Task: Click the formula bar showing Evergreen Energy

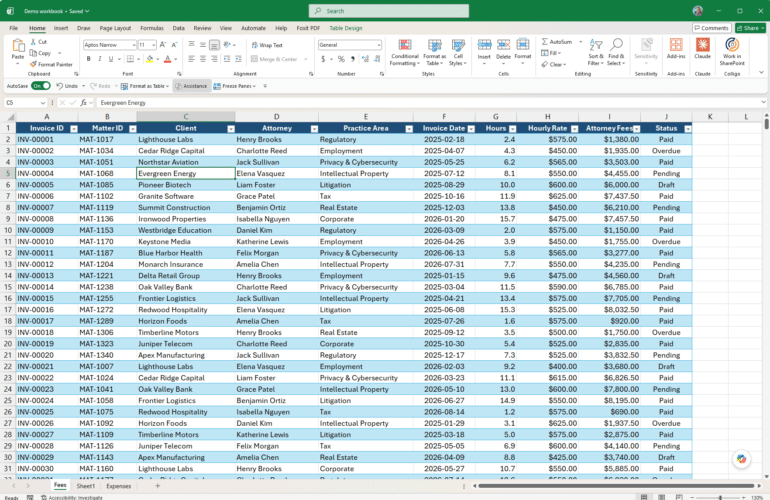Action: coord(428,103)
